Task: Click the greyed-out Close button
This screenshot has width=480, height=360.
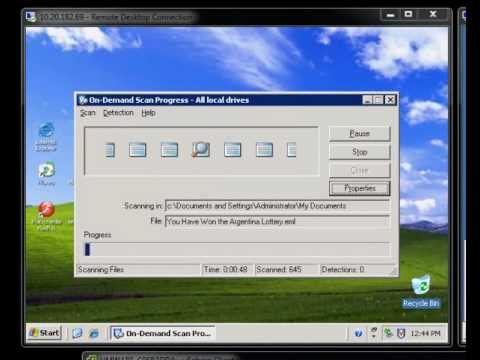Action: pos(359,171)
